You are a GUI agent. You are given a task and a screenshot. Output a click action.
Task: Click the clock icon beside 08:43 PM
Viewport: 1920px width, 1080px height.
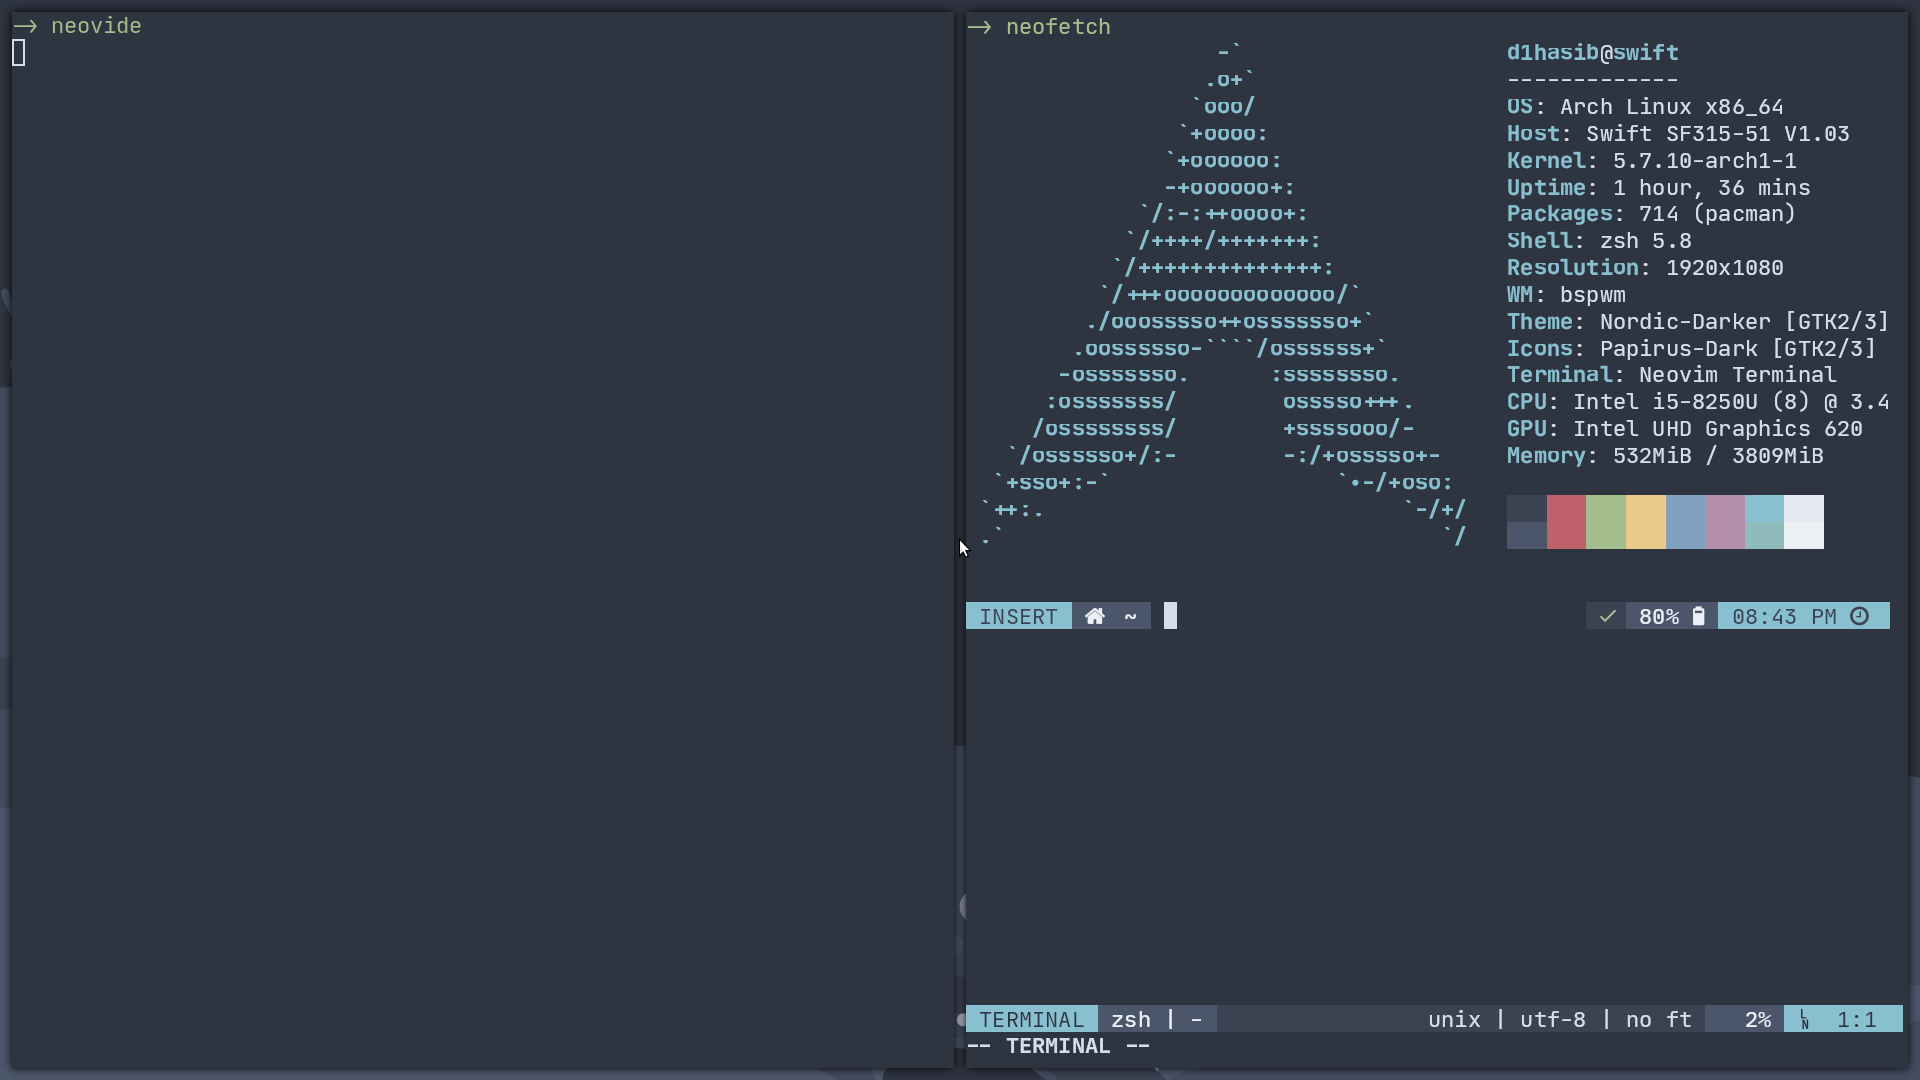click(x=1860, y=616)
